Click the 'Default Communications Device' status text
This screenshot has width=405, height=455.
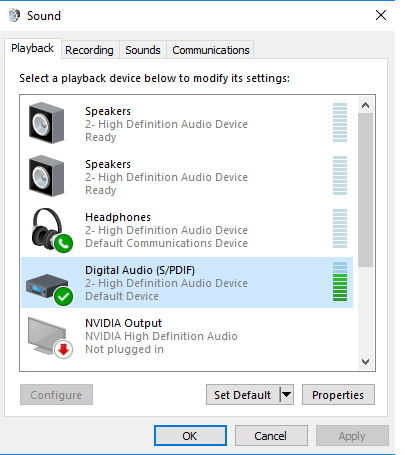[x=166, y=243]
